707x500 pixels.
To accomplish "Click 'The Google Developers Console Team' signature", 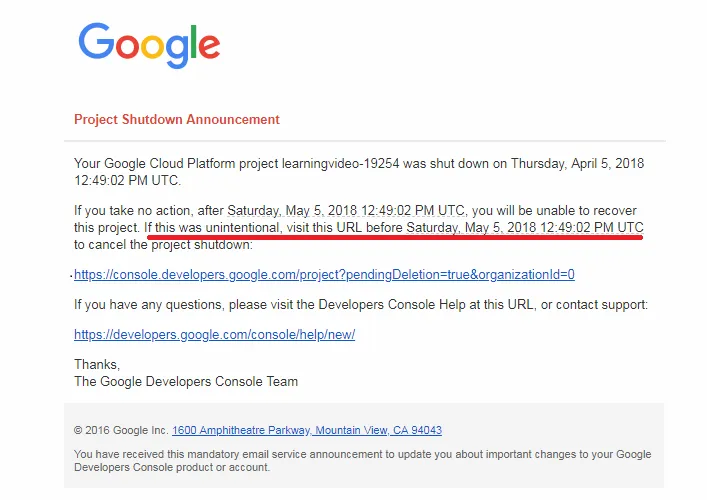I will (186, 381).
